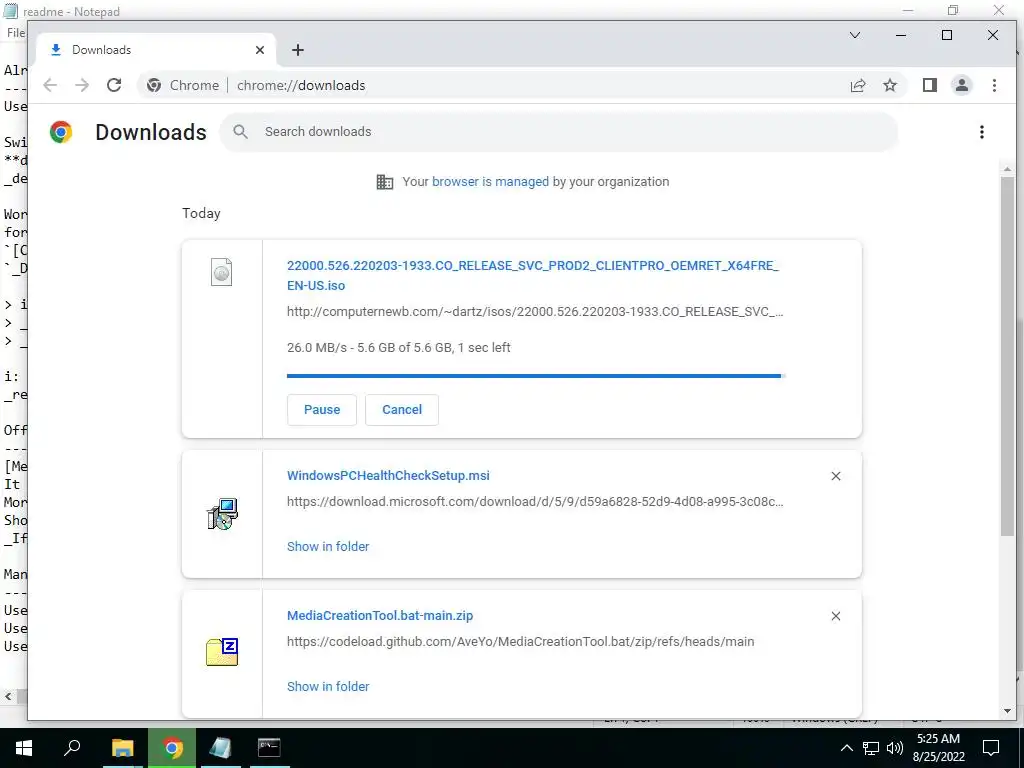Show MediaCreationTool.bat-main.zip in folder
The image size is (1024, 768).
click(328, 686)
